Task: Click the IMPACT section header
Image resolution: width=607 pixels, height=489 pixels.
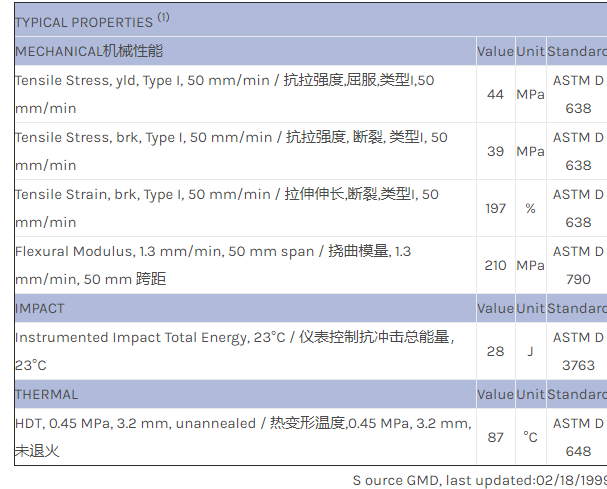Action: pyautogui.click(x=40, y=308)
